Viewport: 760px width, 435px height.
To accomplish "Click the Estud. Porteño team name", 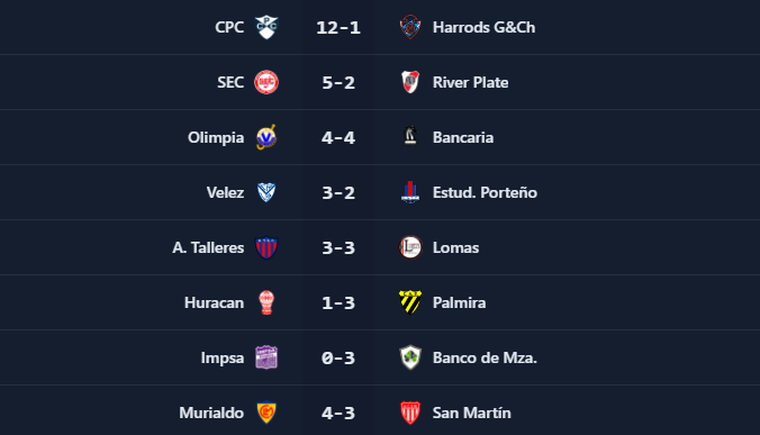I will click(x=485, y=192).
